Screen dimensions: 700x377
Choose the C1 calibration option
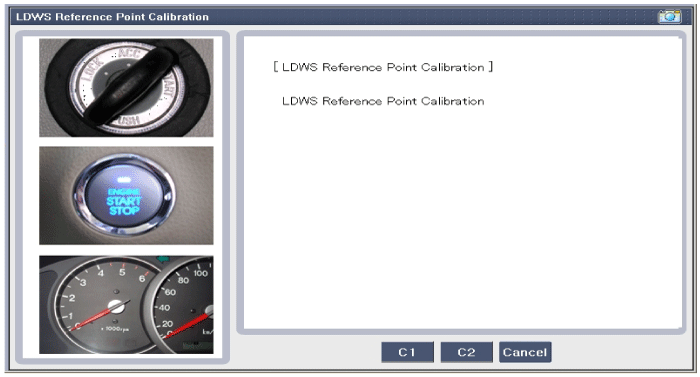point(407,352)
